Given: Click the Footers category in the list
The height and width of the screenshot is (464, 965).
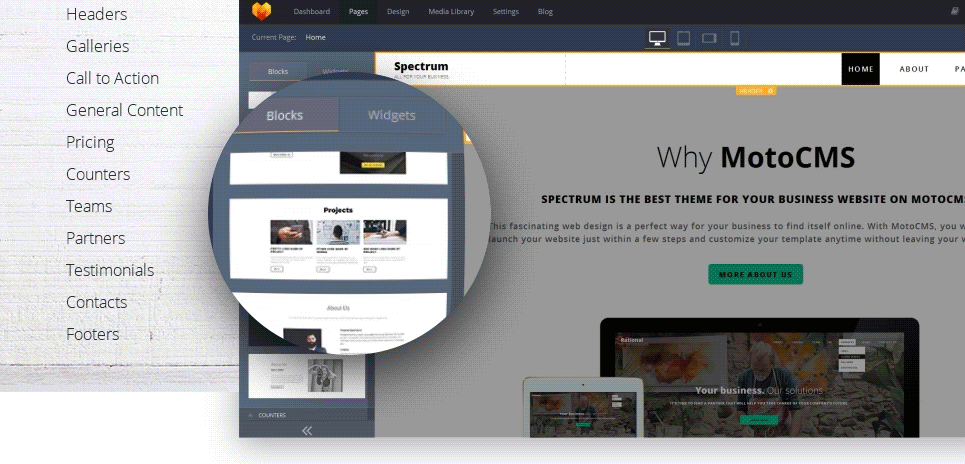Looking at the screenshot, I should (x=92, y=334).
